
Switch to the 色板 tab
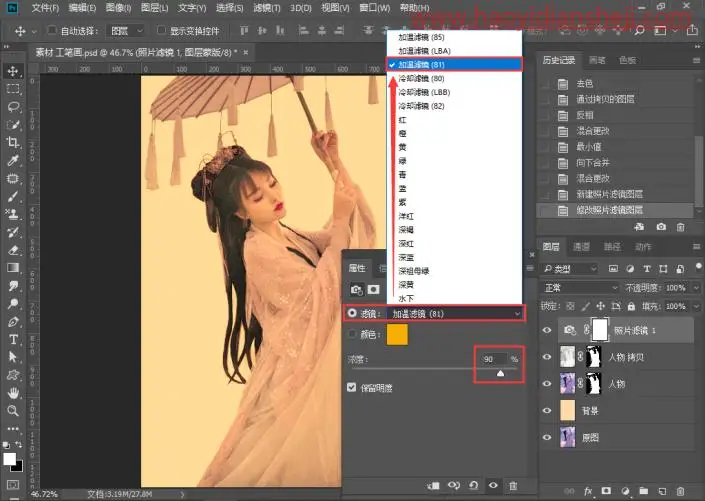pyautogui.click(x=627, y=60)
